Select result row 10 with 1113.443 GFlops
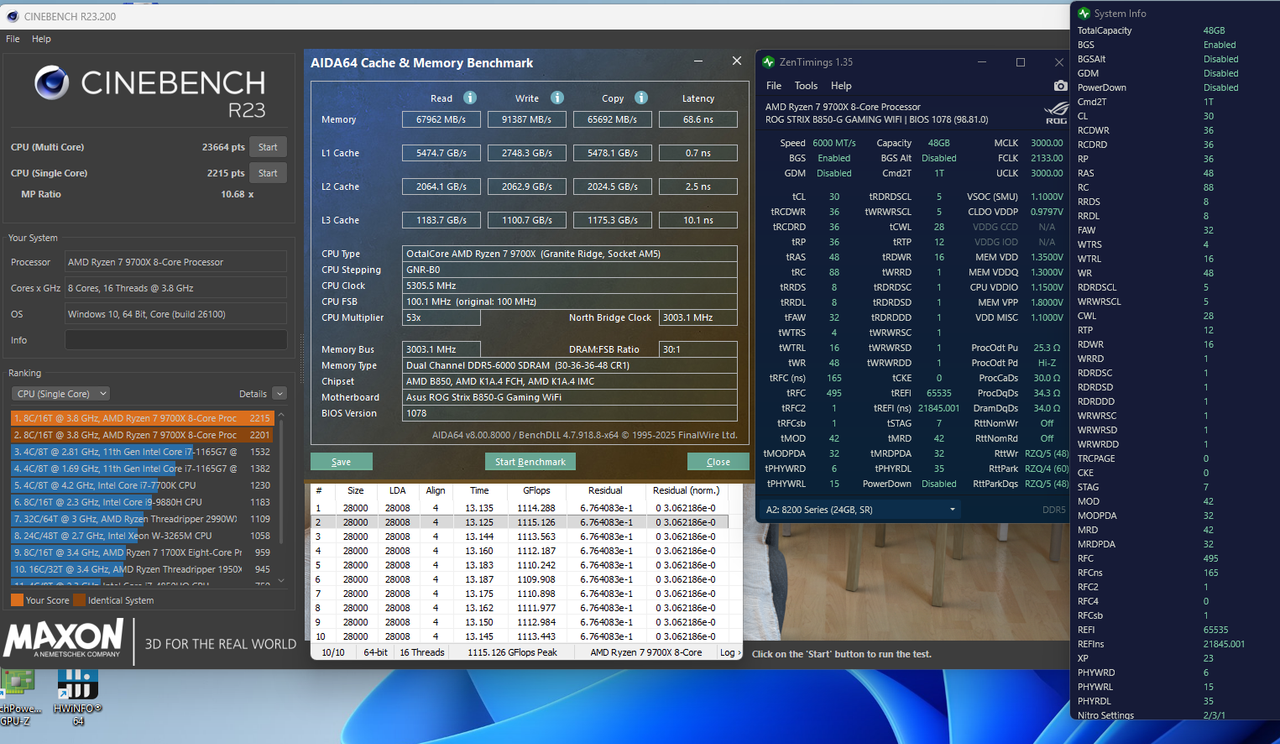Screen dimensions: 1280x744 (x=519, y=637)
